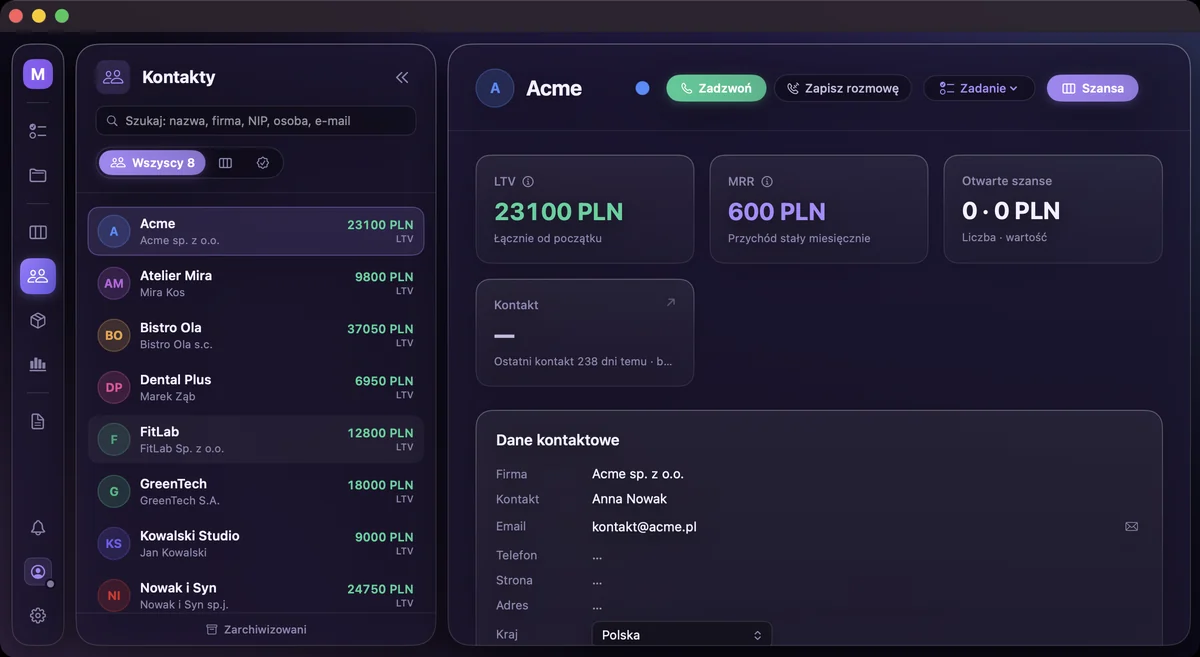1200x657 pixels.
Task: Select the Nowak i Syn contact row
Action: coord(256,595)
